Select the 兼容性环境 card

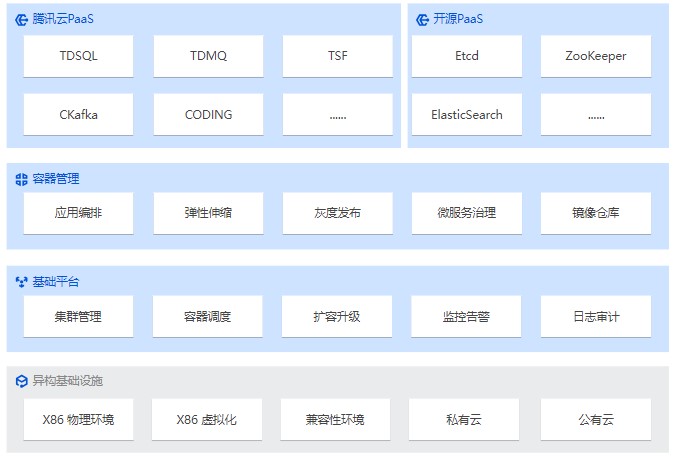pos(335,419)
